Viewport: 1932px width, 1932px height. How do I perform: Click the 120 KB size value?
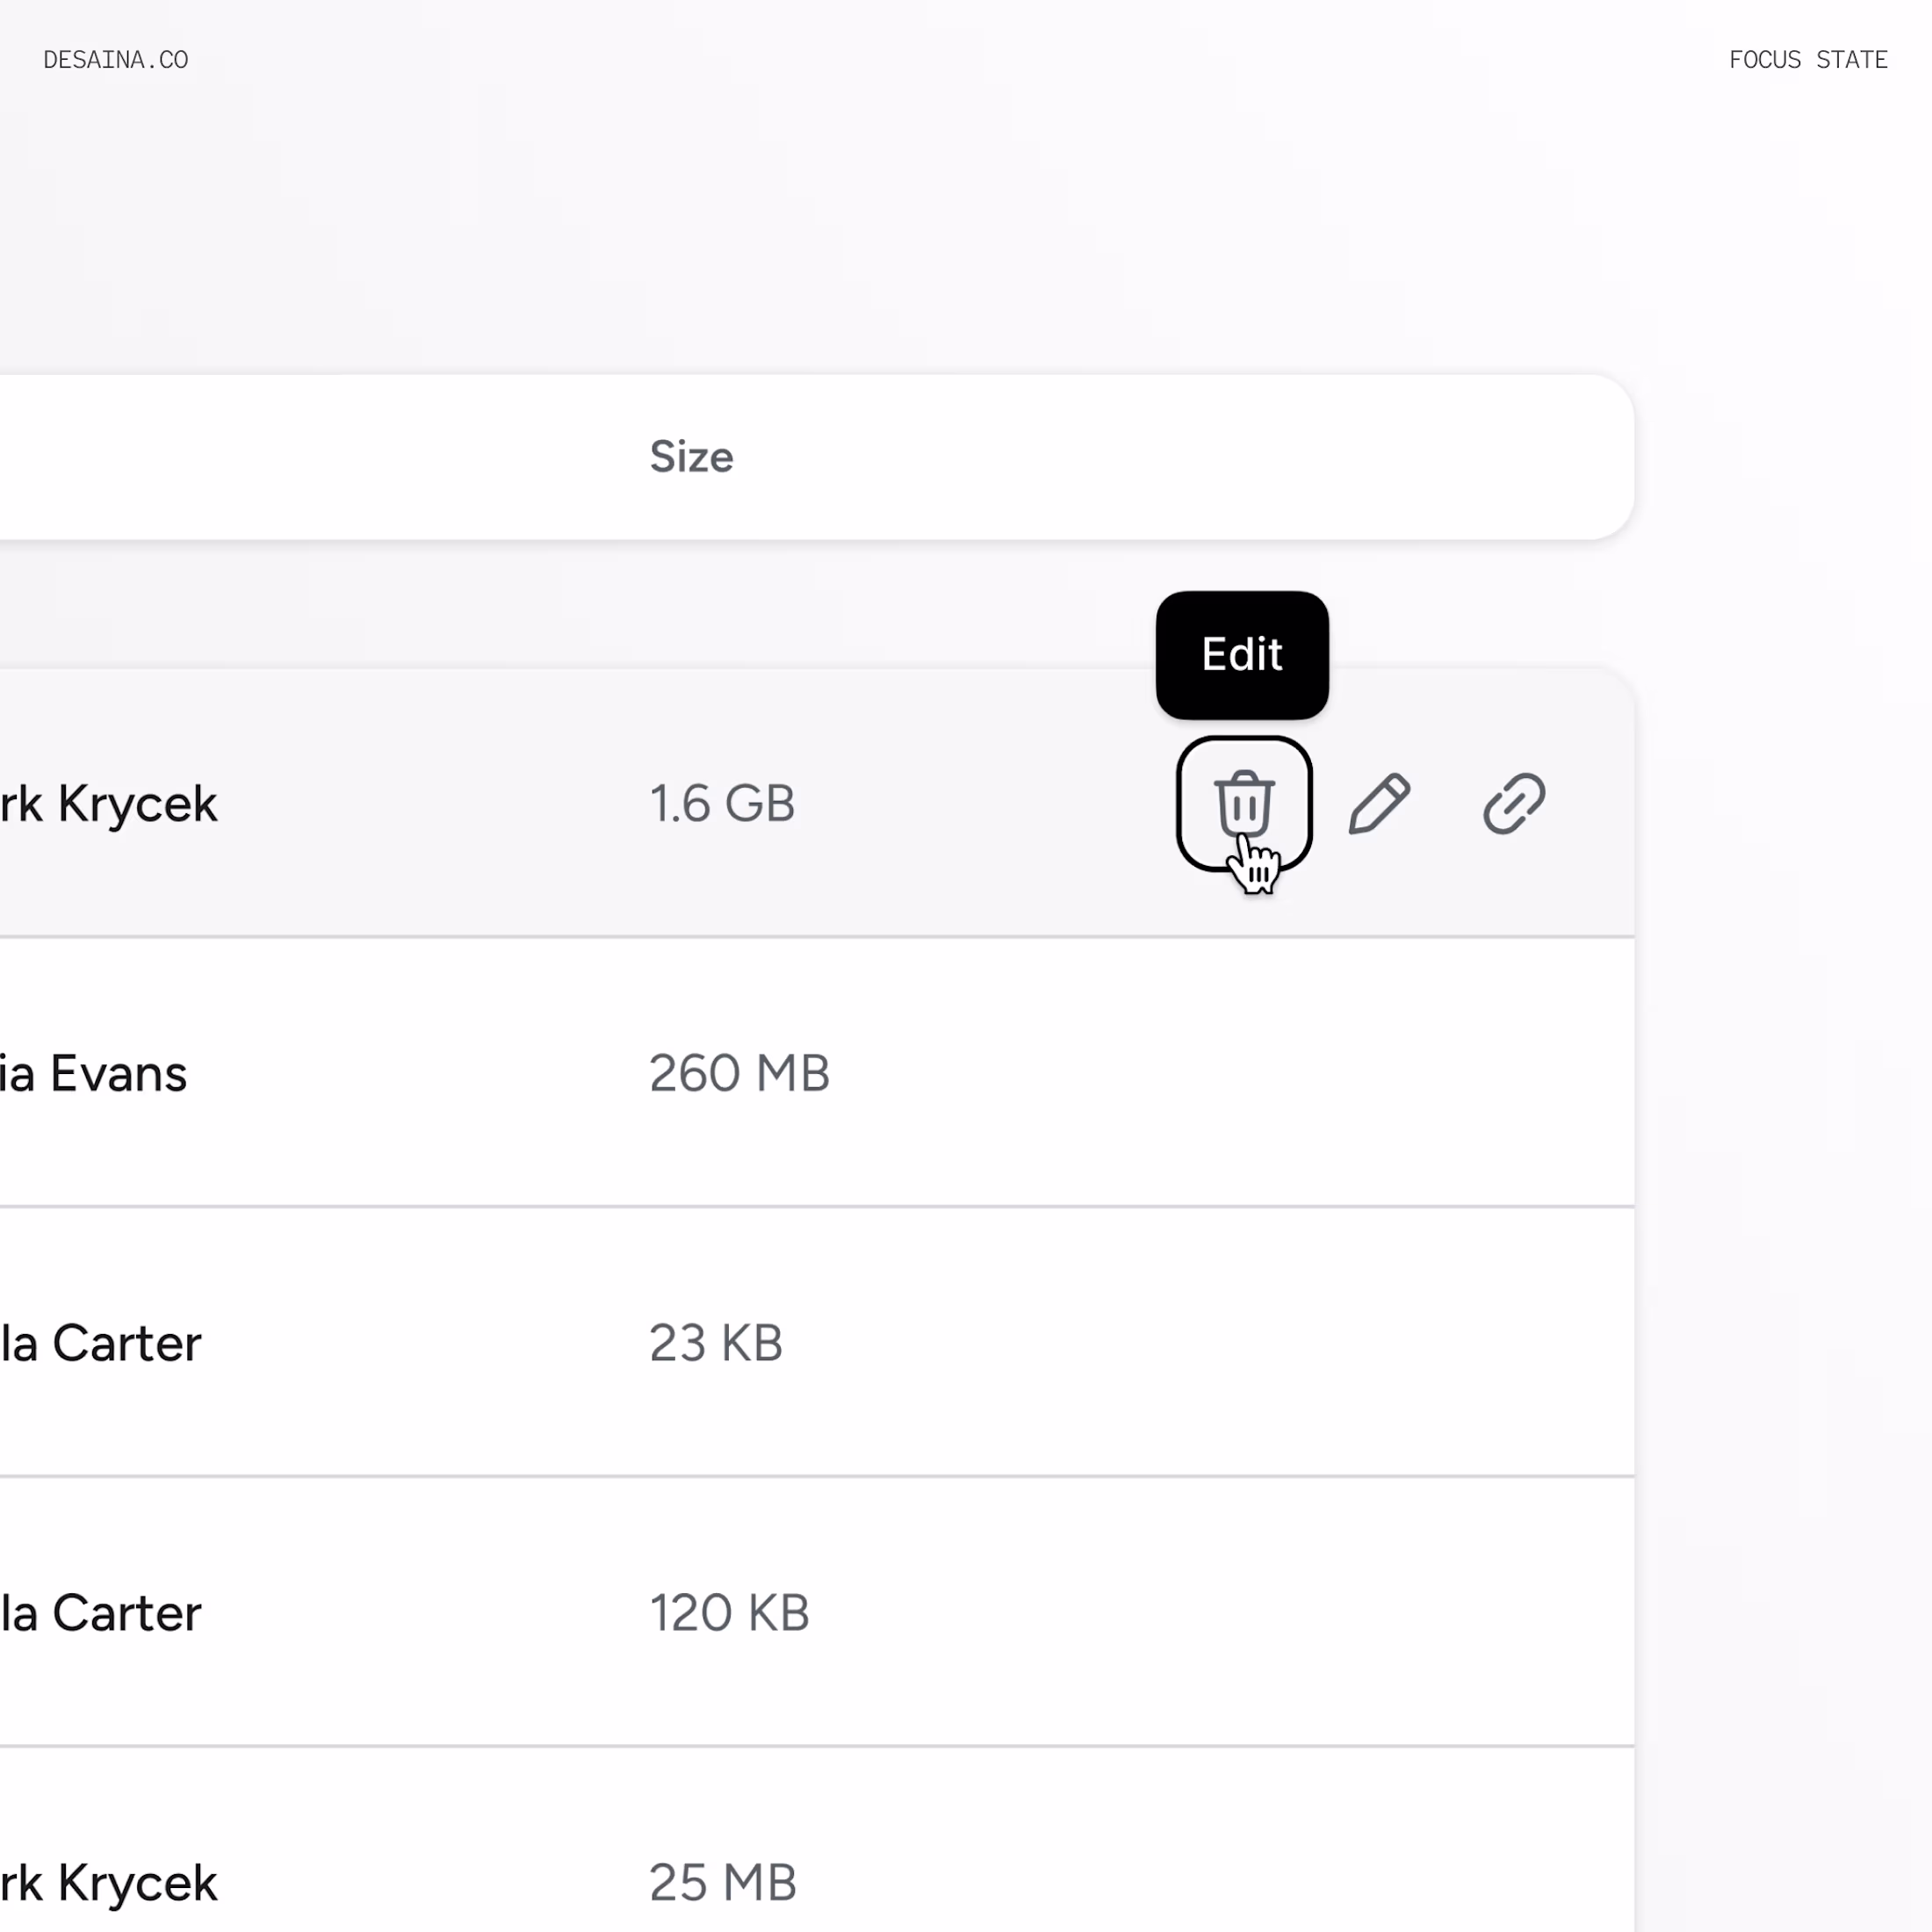coord(729,1613)
